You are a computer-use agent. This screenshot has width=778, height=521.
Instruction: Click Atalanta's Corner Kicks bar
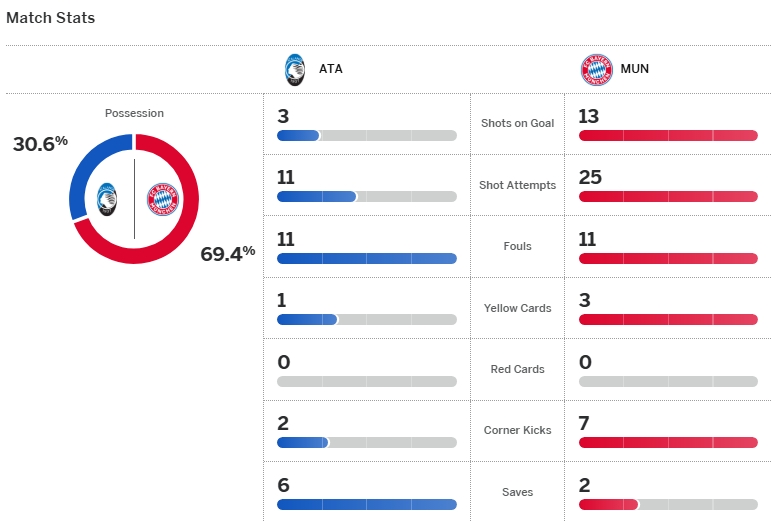[x=366, y=443]
